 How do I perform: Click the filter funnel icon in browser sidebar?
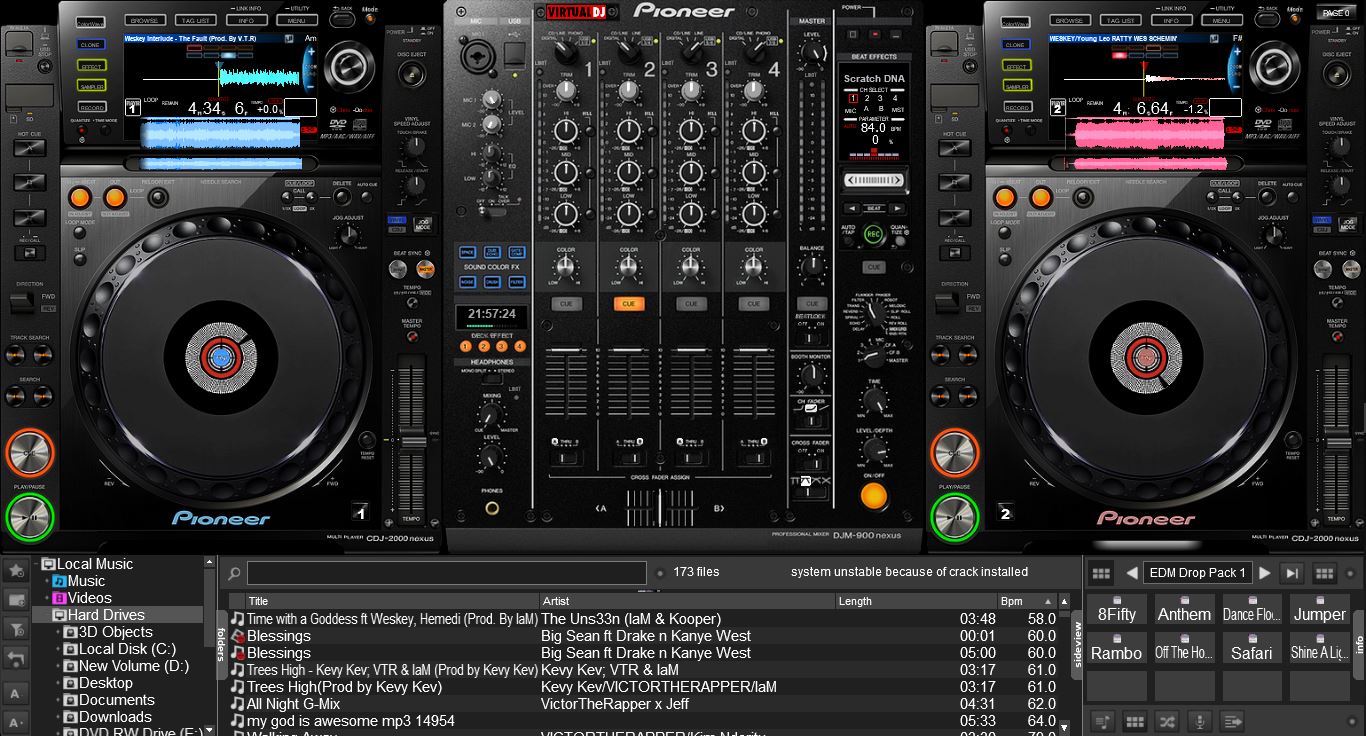(16, 629)
